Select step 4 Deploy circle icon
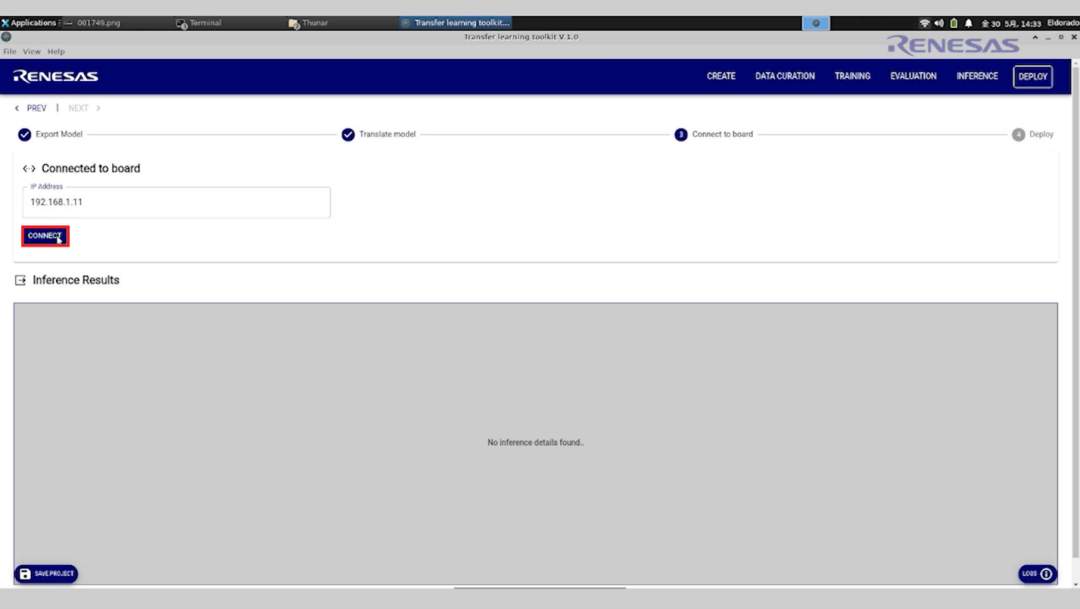Viewport: 1080px width, 609px height. (1018, 134)
